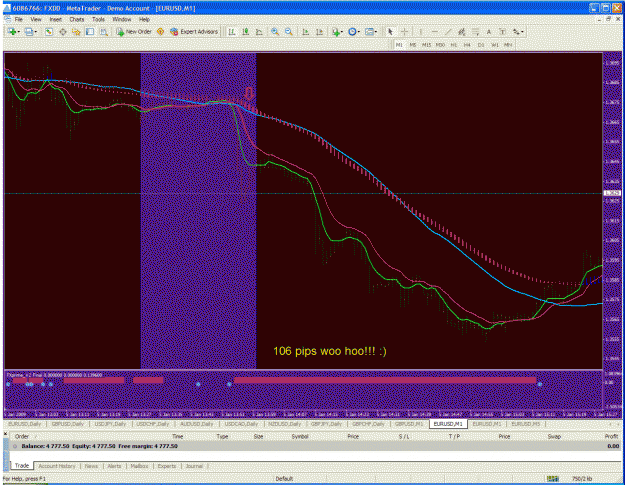Click the Zoom Out magnifier icon
Screen dimensions: 625x485
pos(289,32)
